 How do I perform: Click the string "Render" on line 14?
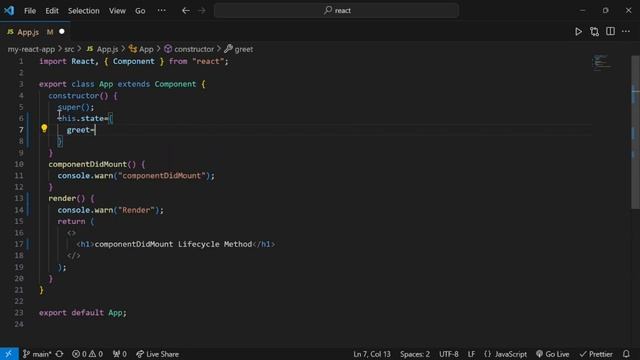click(x=136, y=210)
